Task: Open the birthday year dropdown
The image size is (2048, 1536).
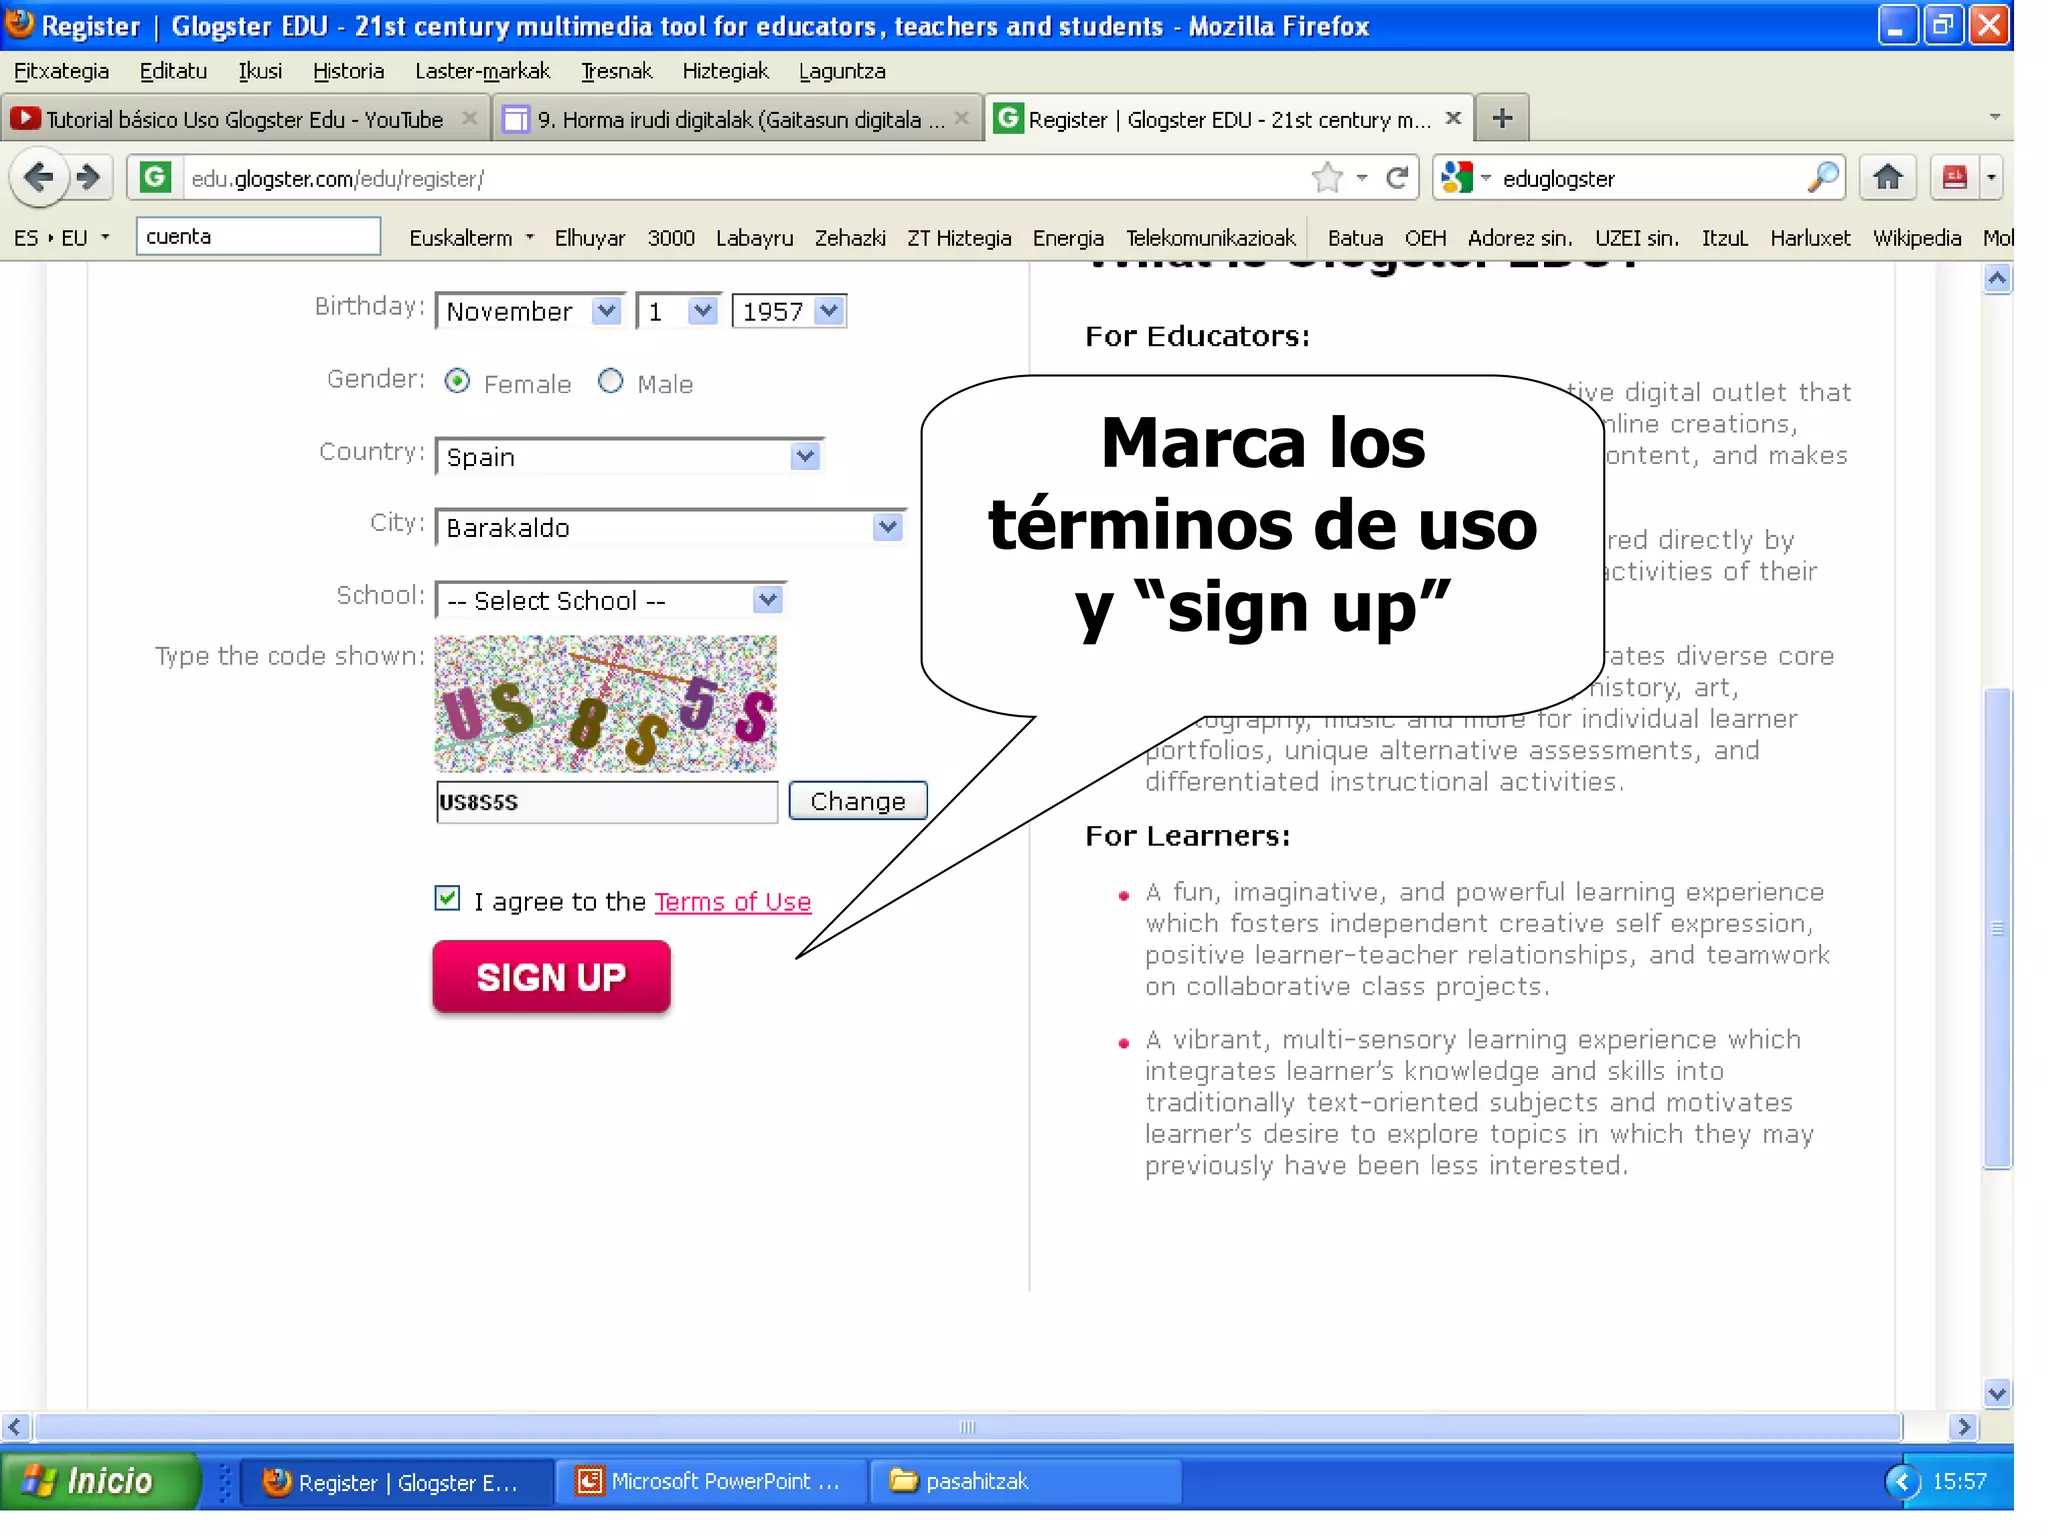Action: [829, 311]
